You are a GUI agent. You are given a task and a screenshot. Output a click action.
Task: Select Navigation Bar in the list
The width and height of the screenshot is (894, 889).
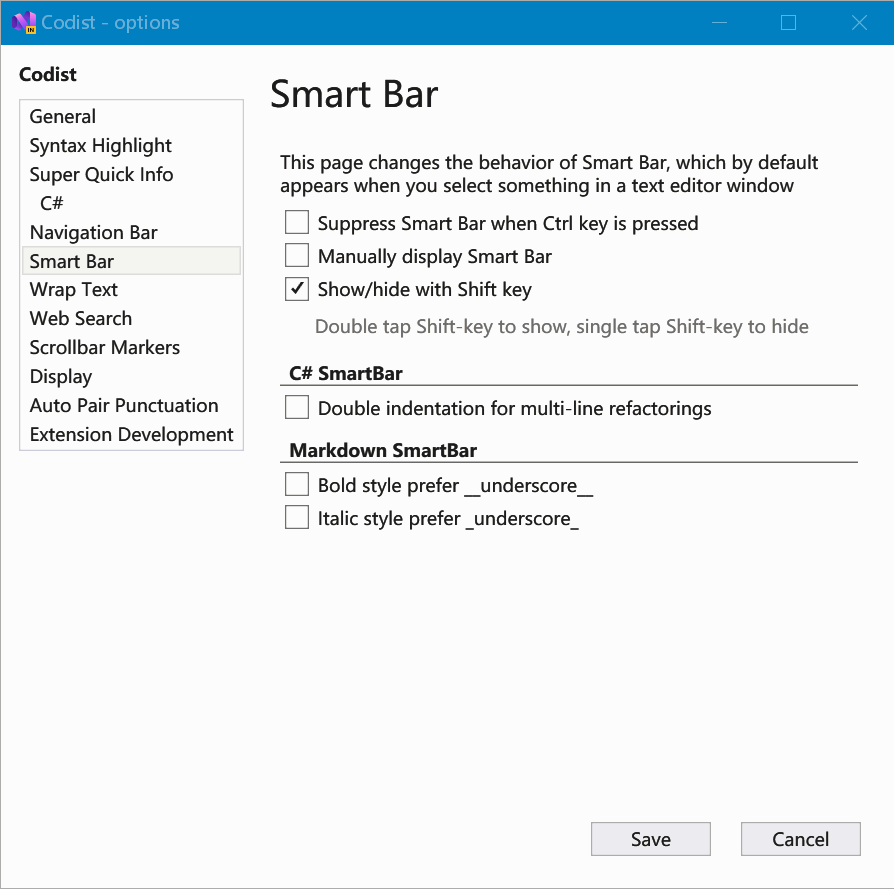click(131, 232)
